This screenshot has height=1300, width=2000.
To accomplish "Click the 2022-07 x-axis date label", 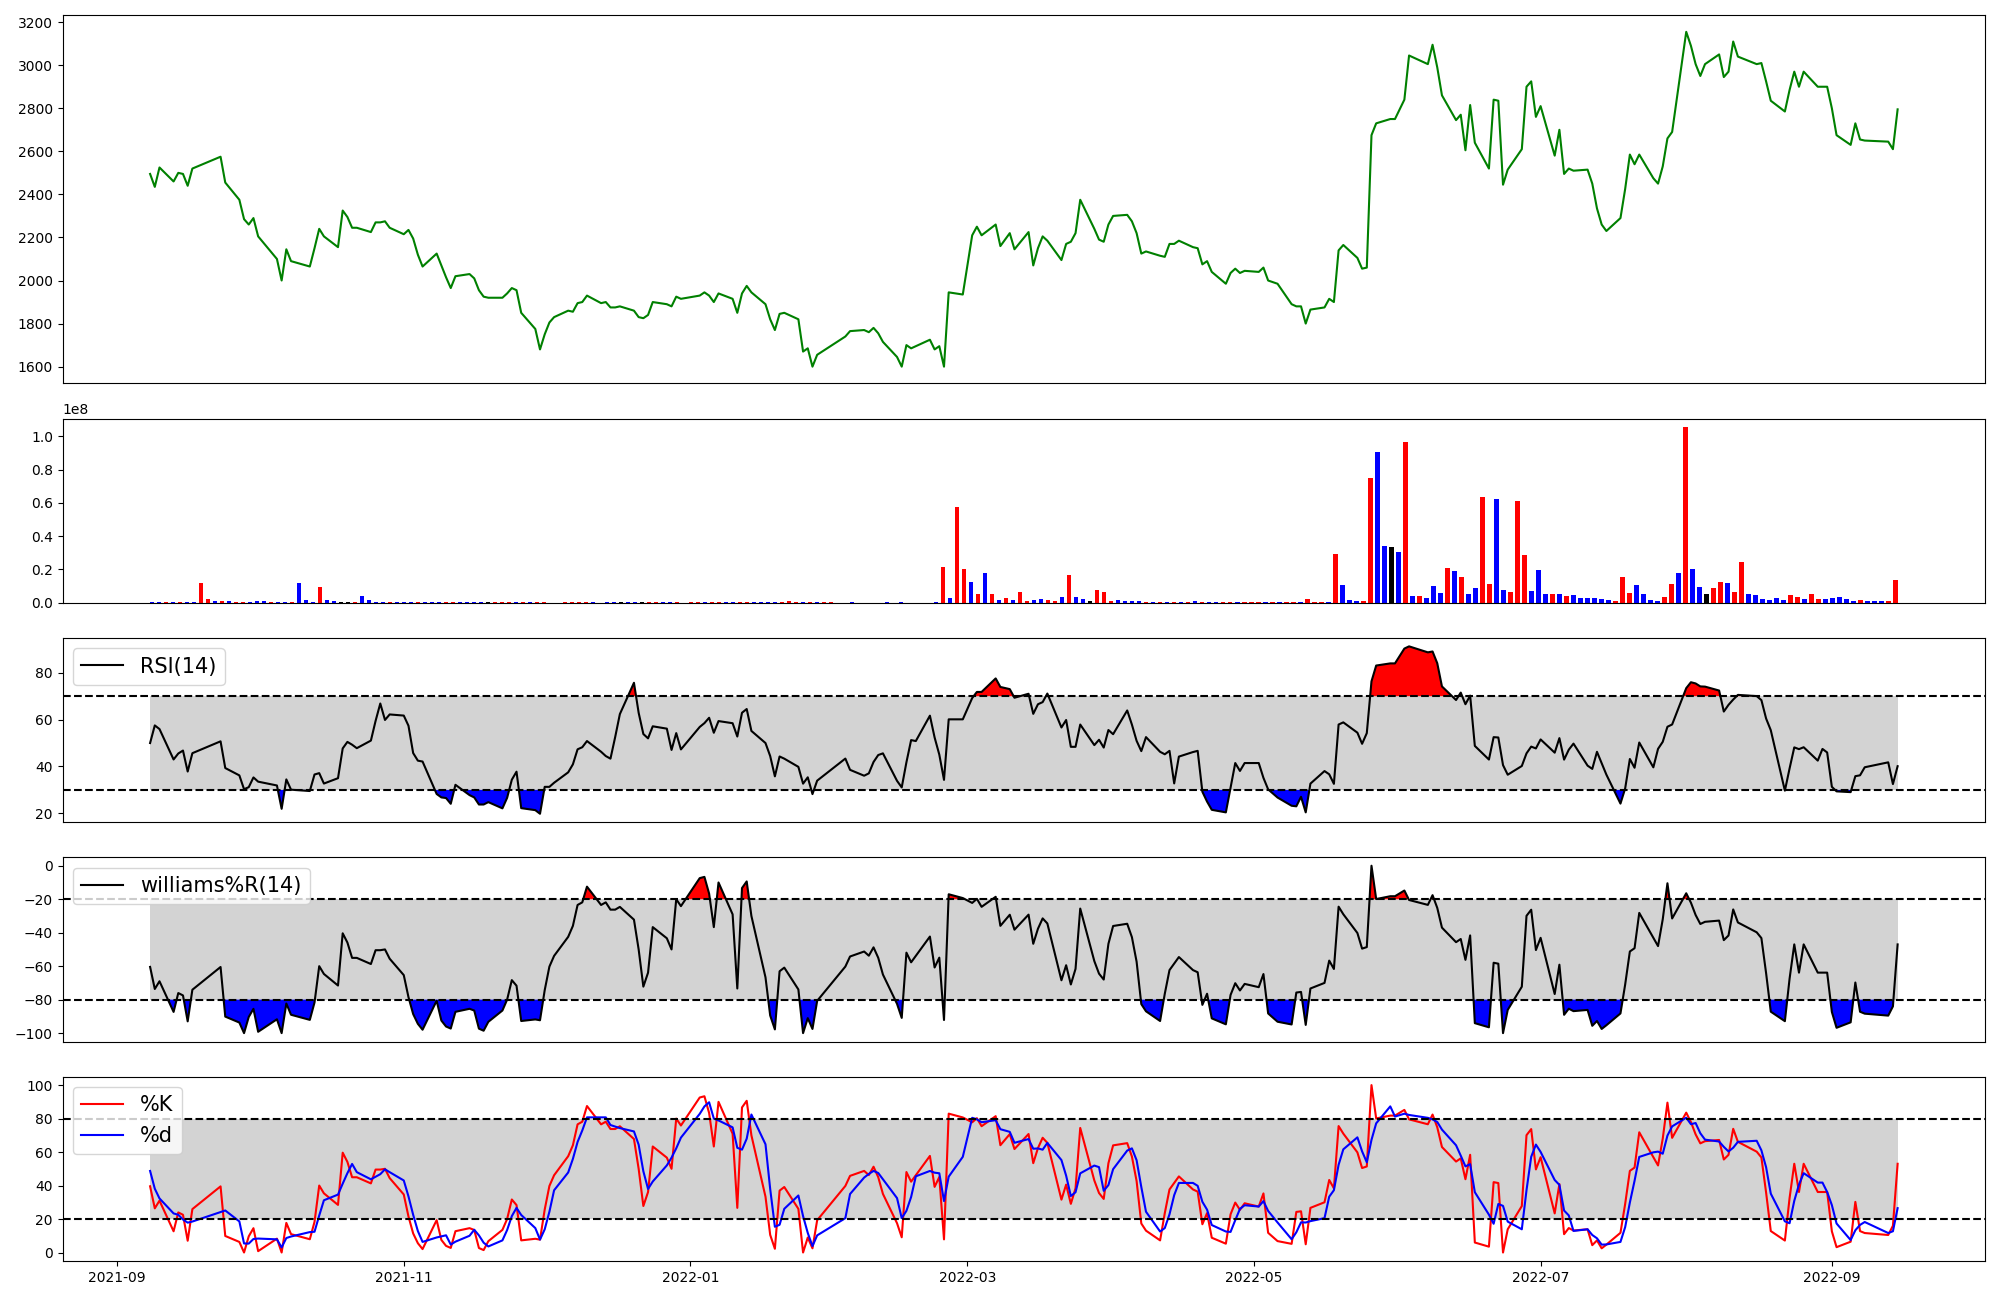I will [x=1540, y=1277].
